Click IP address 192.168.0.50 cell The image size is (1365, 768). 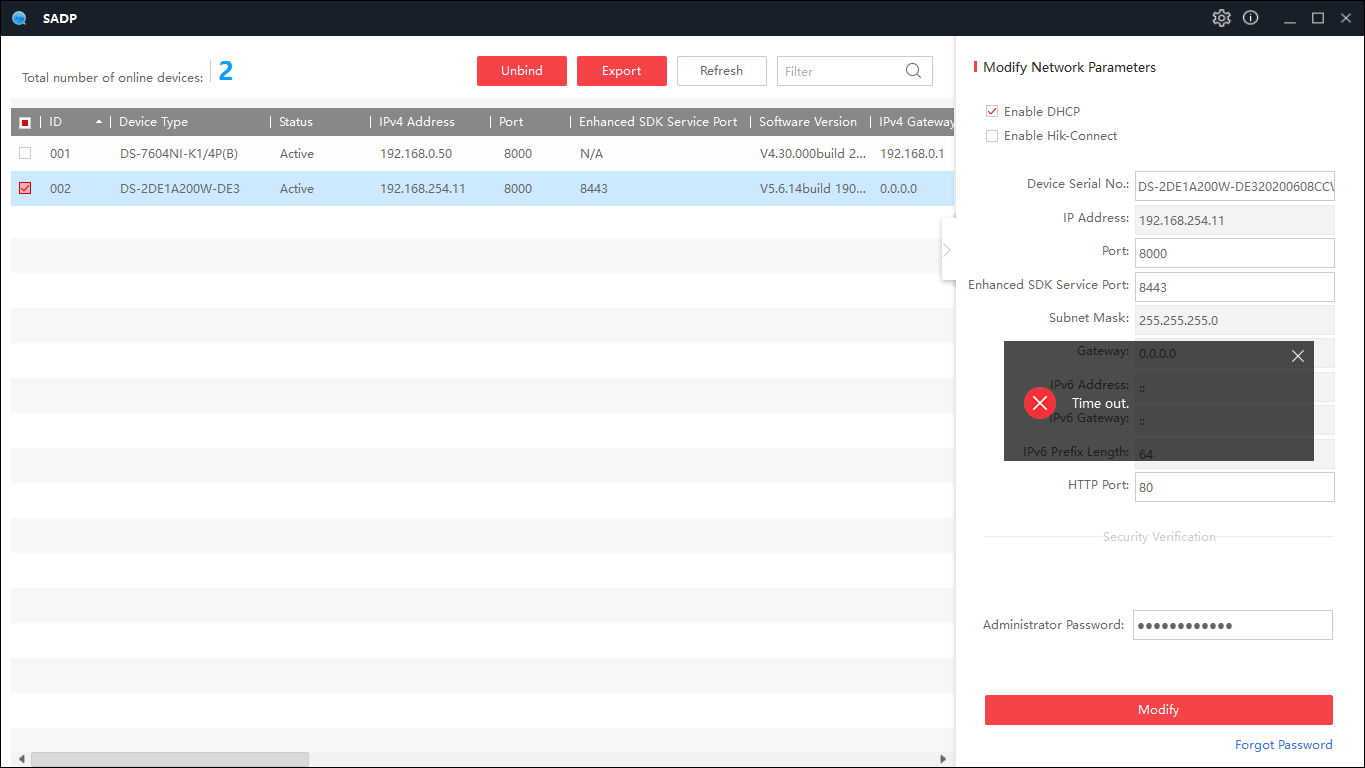(416, 154)
